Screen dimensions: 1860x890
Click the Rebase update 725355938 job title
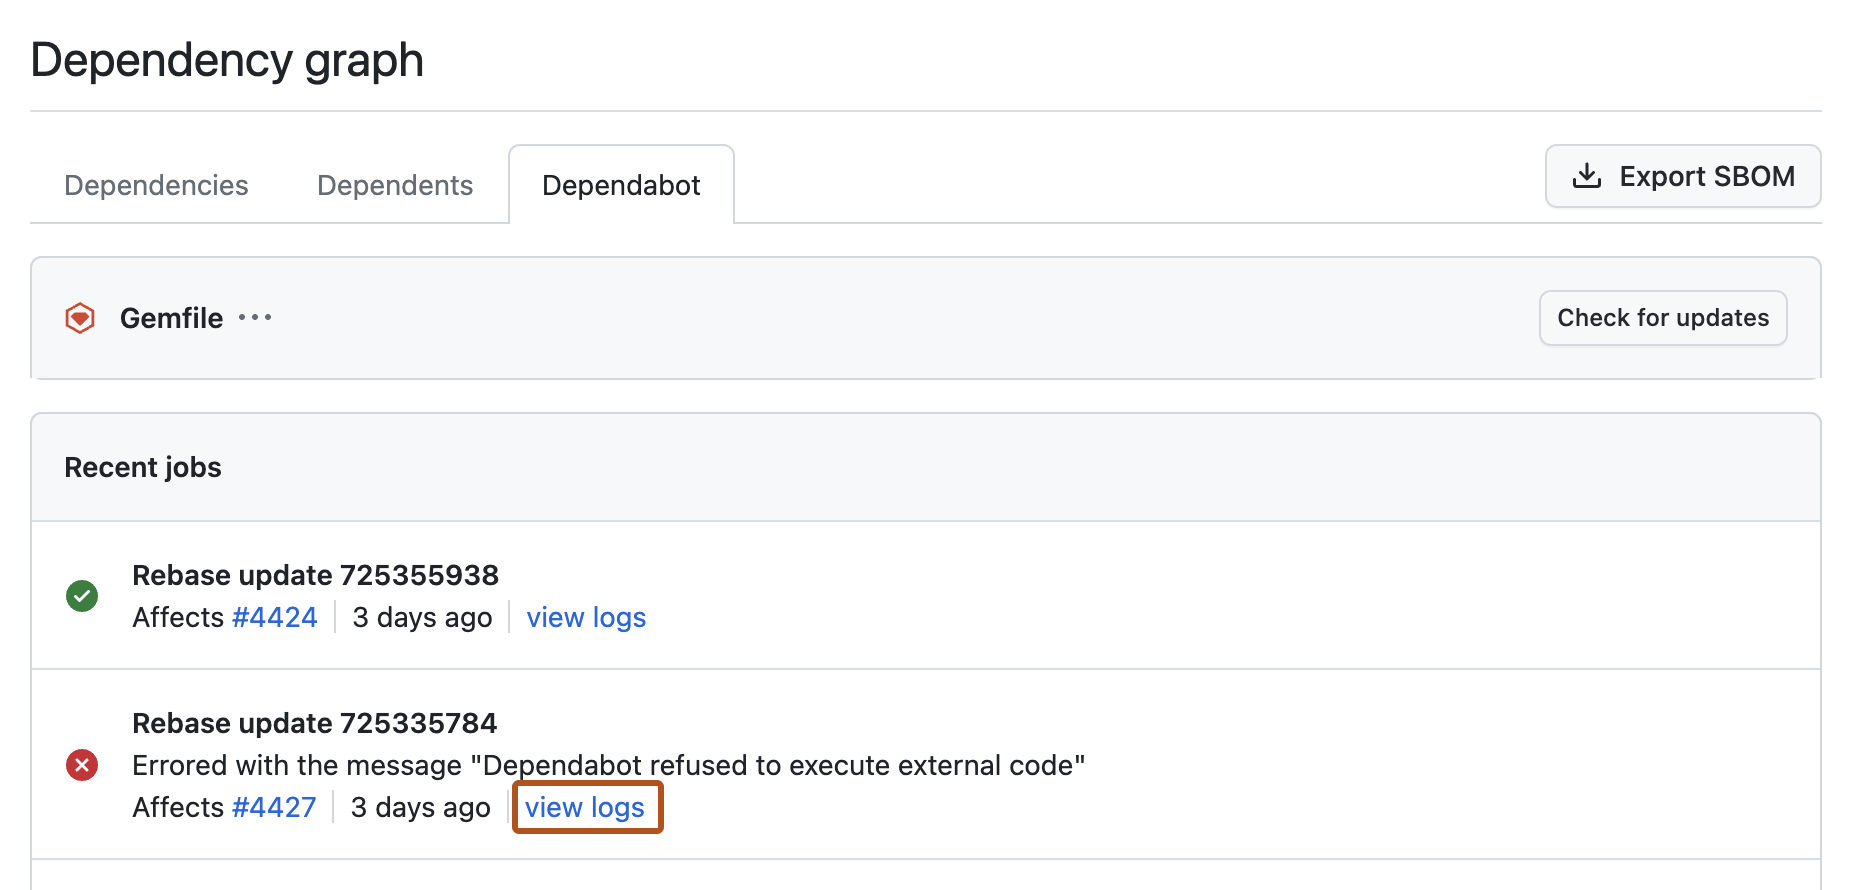pos(315,575)
